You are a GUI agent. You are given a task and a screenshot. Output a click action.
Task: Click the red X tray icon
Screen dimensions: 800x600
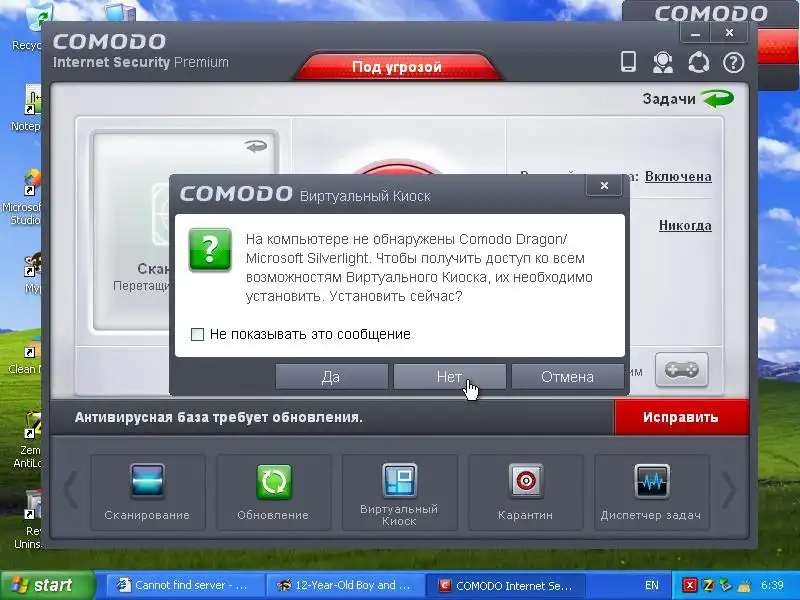(x=689, y=585)
